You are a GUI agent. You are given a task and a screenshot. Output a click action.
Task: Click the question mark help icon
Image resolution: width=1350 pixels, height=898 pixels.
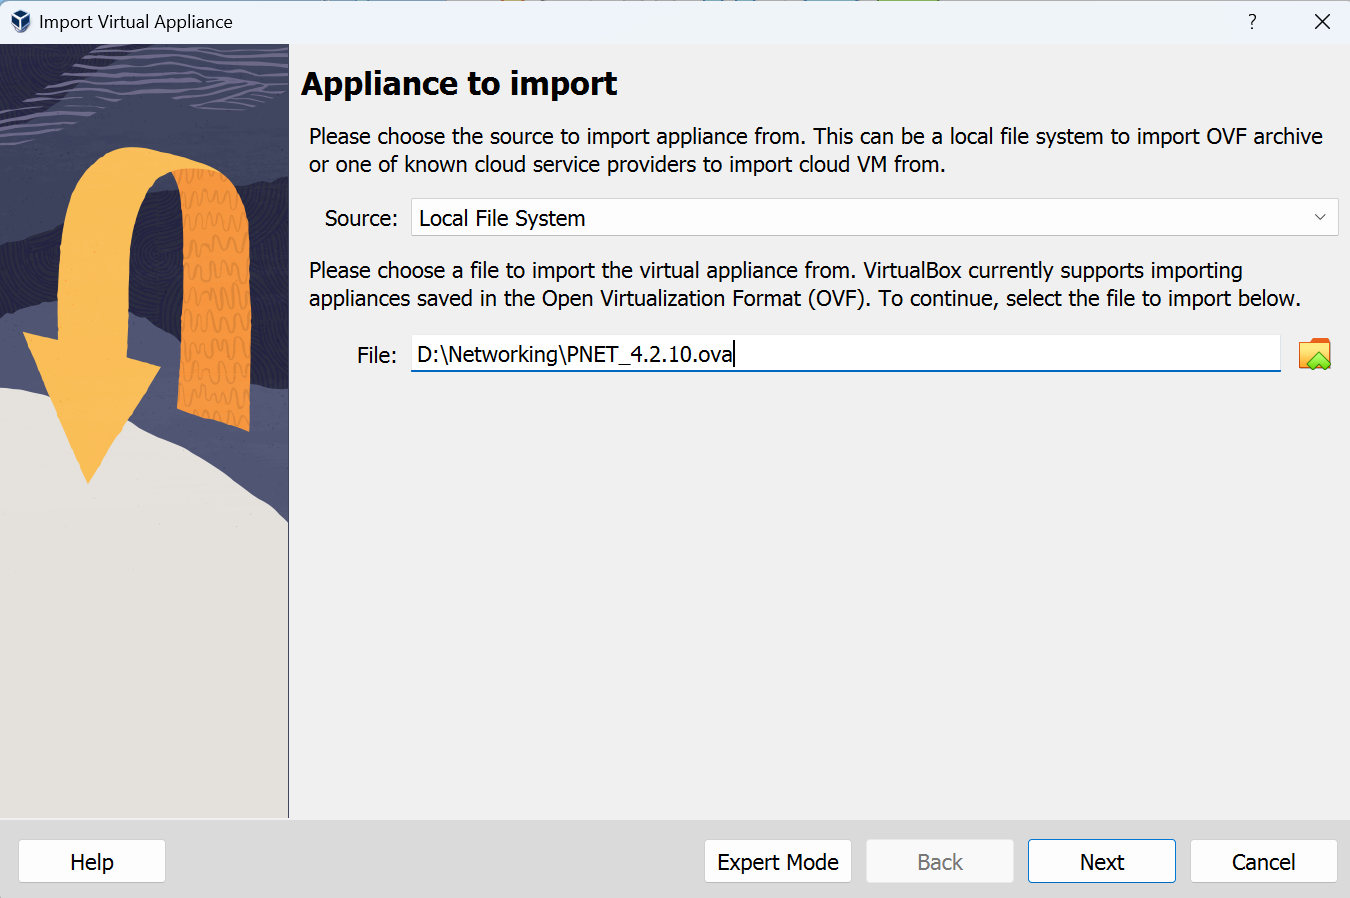(x=1252, y=21)
